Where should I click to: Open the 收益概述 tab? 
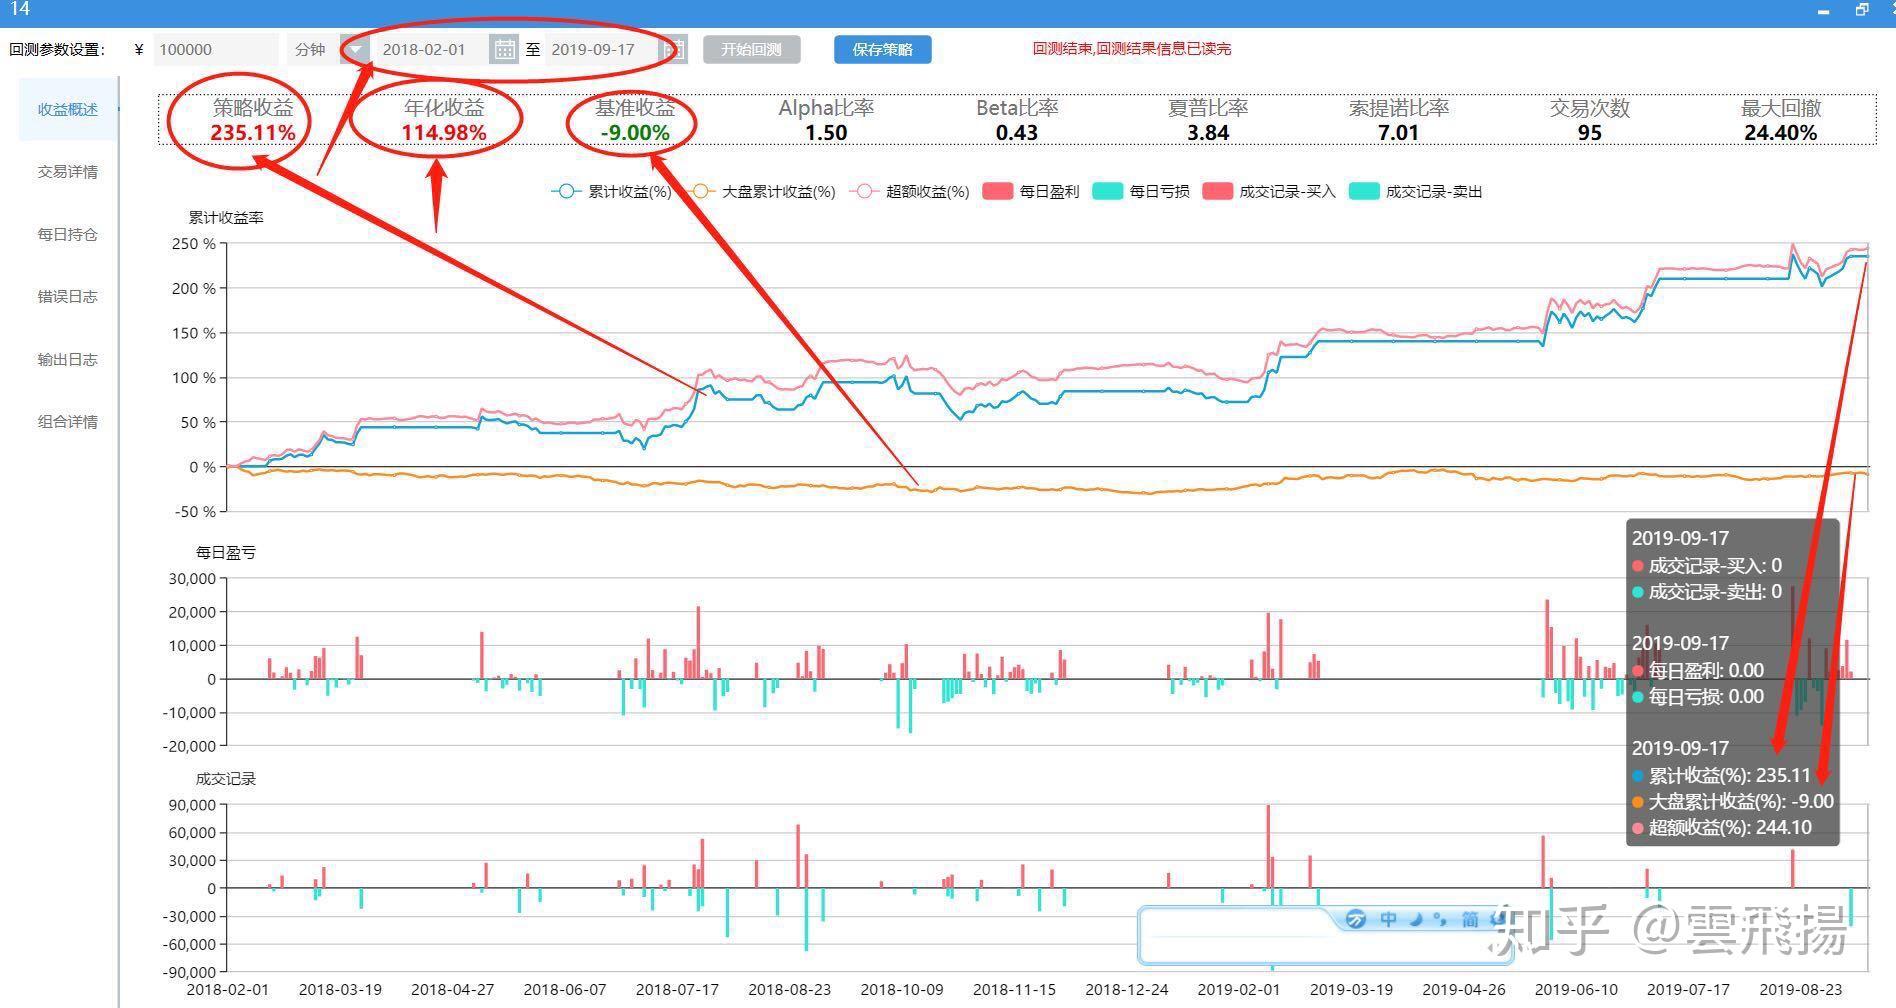(x=68, y=109)
